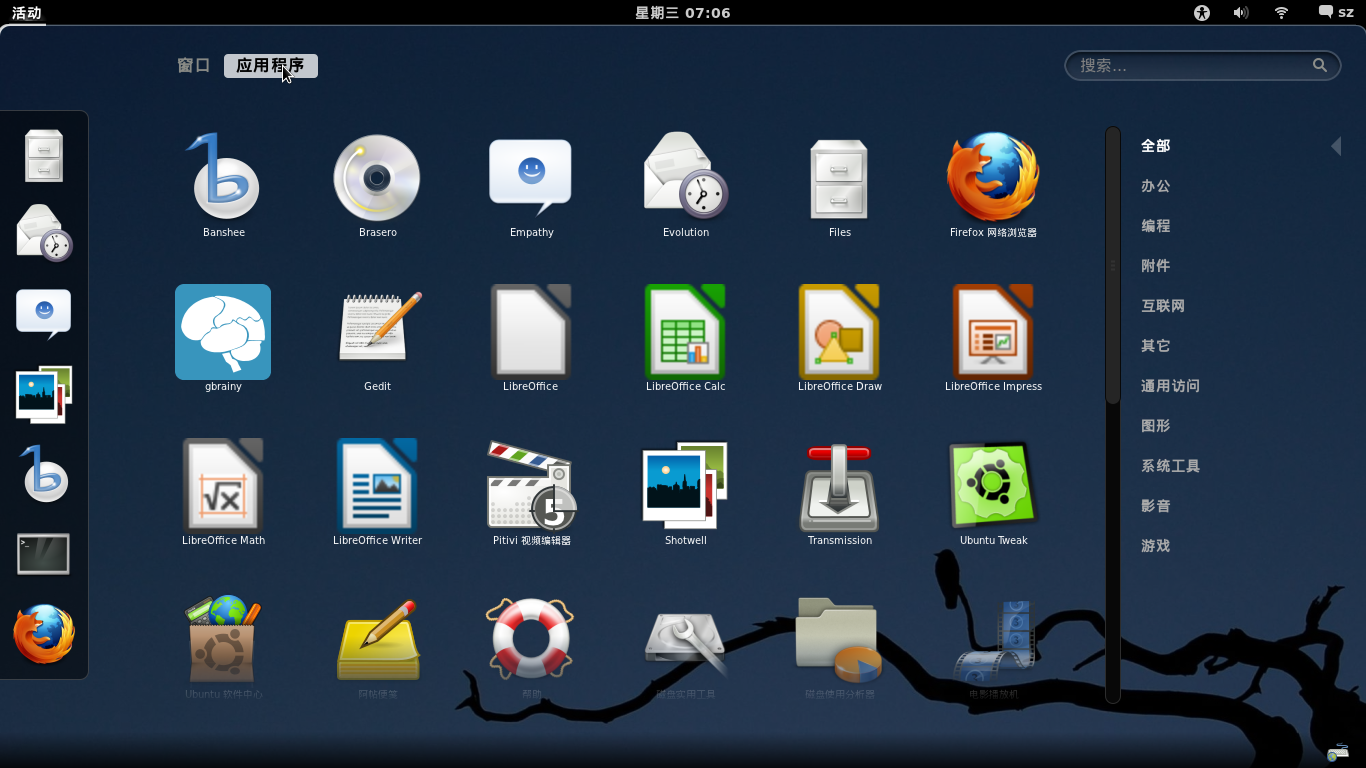
Task: Filter apps by 附件 category
Action: click(1156, 266)
